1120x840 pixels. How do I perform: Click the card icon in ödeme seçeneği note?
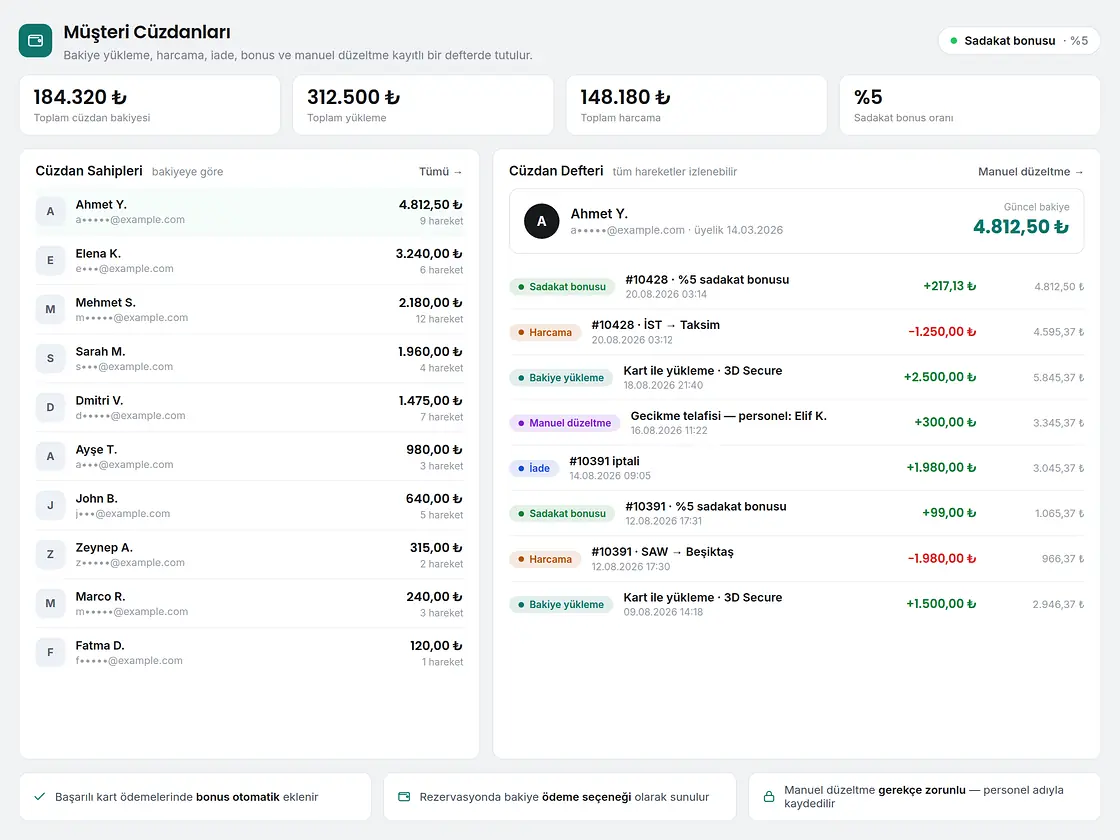(404, 796)
